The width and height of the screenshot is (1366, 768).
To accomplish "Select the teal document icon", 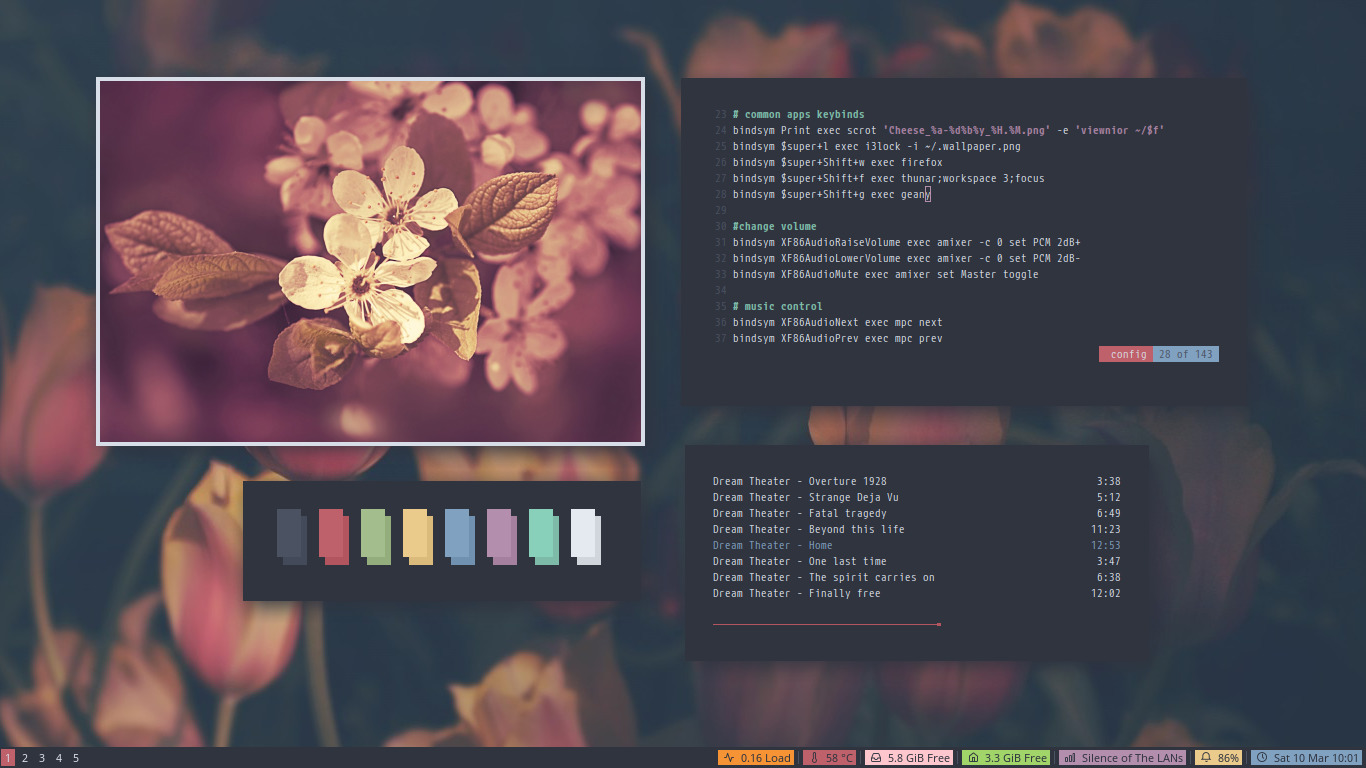I will click(544, 536).
